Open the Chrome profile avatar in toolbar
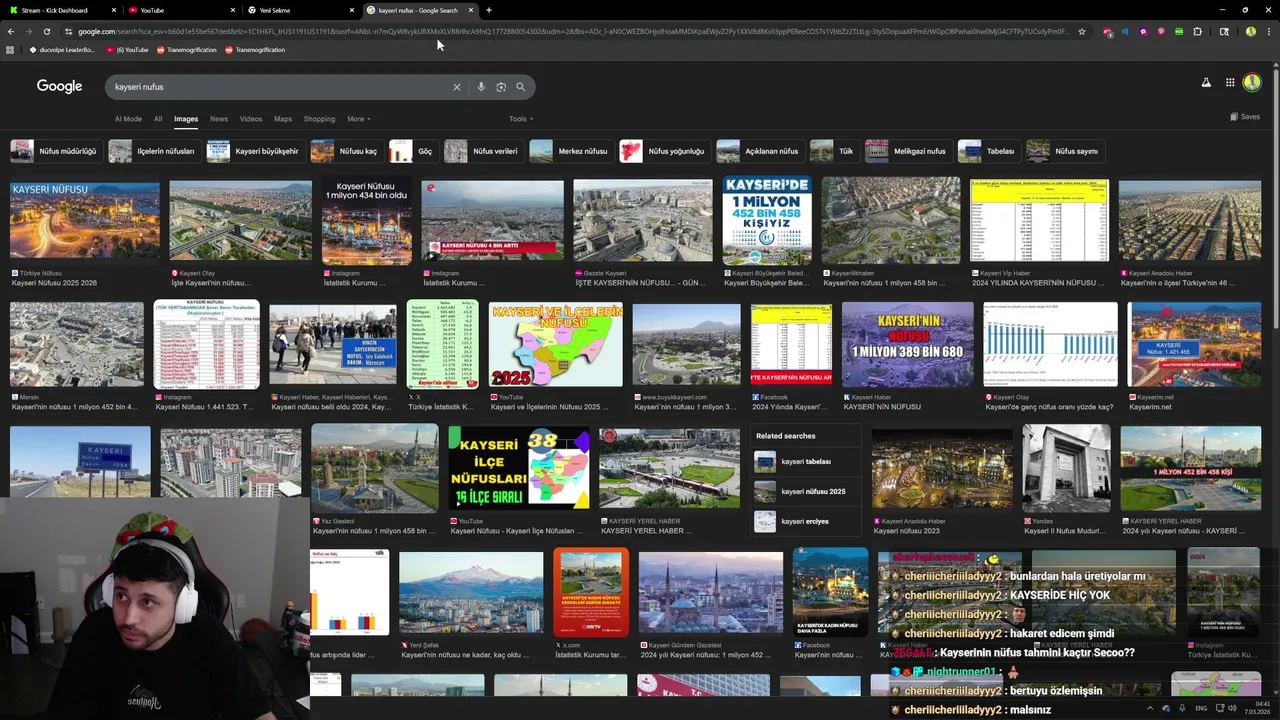The width and height of the screenshot is (1280, 720). [x=1250, y=32]
